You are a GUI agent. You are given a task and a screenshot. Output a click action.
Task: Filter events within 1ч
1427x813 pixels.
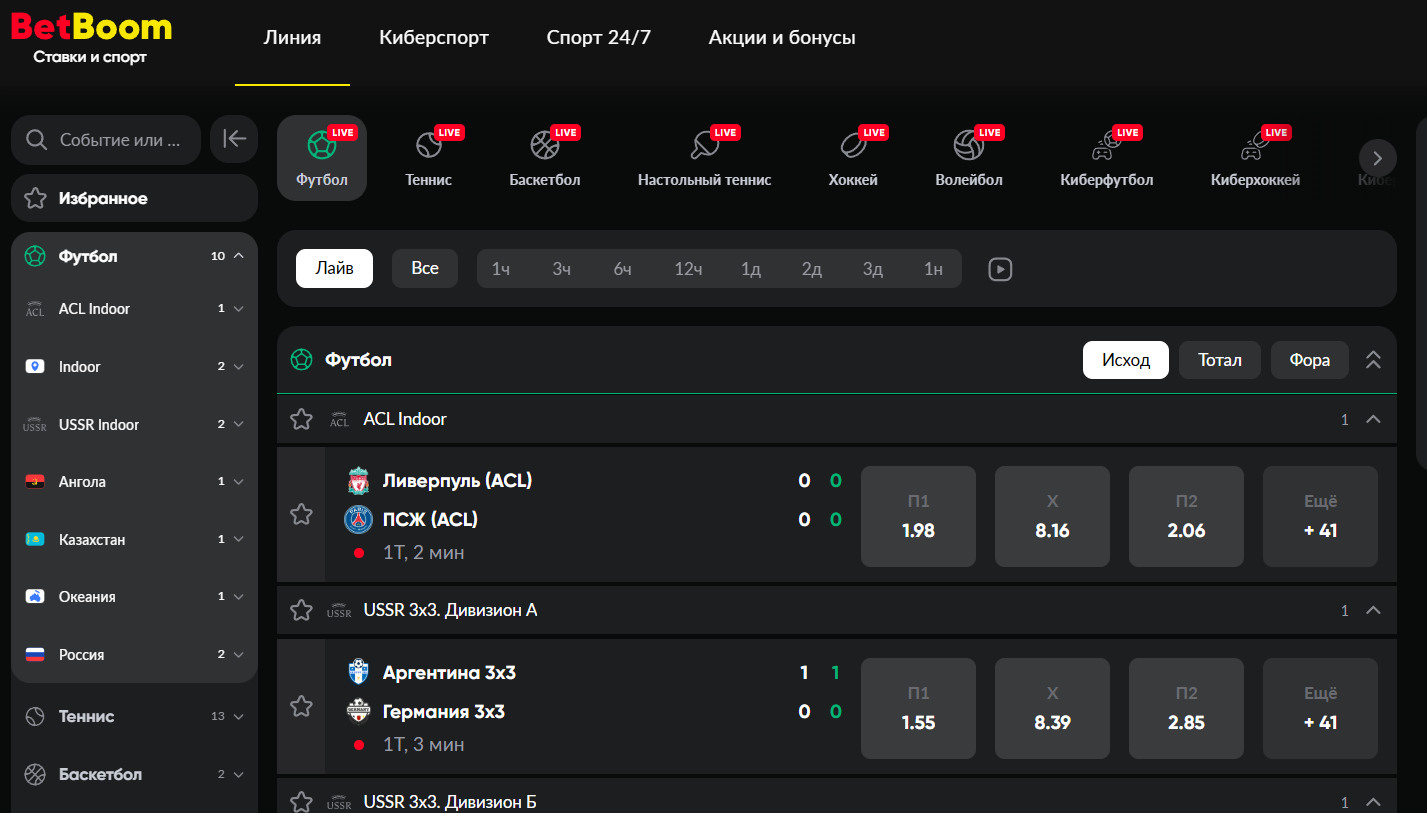pyautogui.click(x=501, y=269)
